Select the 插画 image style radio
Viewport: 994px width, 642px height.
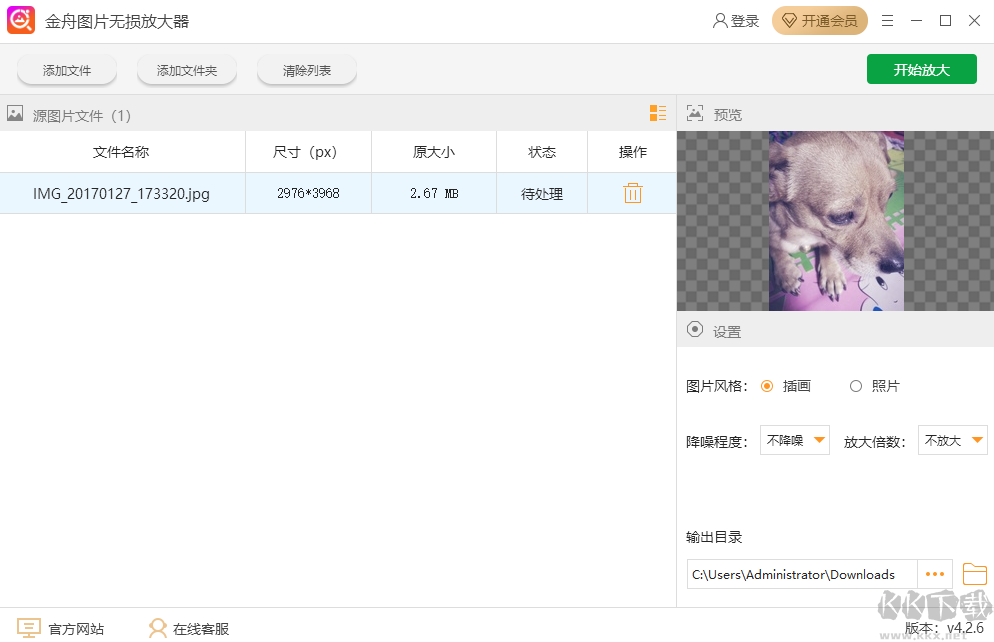pos(767,385)
